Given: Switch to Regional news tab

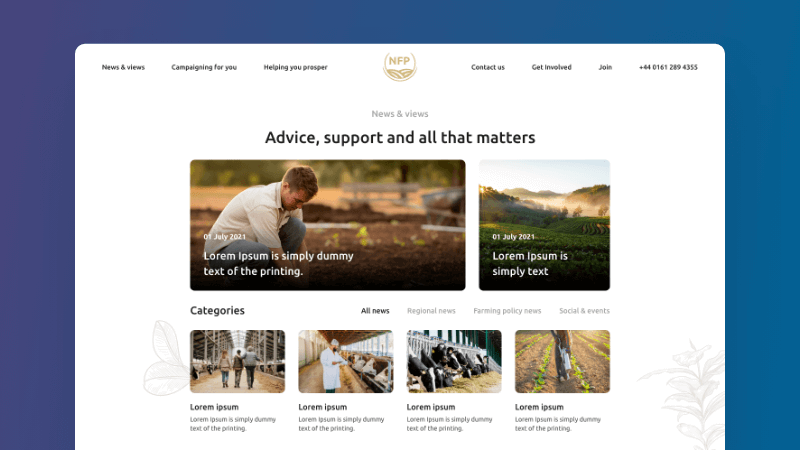Looking at the screenshot, I should pyautogui.click(x=431, y=311).
